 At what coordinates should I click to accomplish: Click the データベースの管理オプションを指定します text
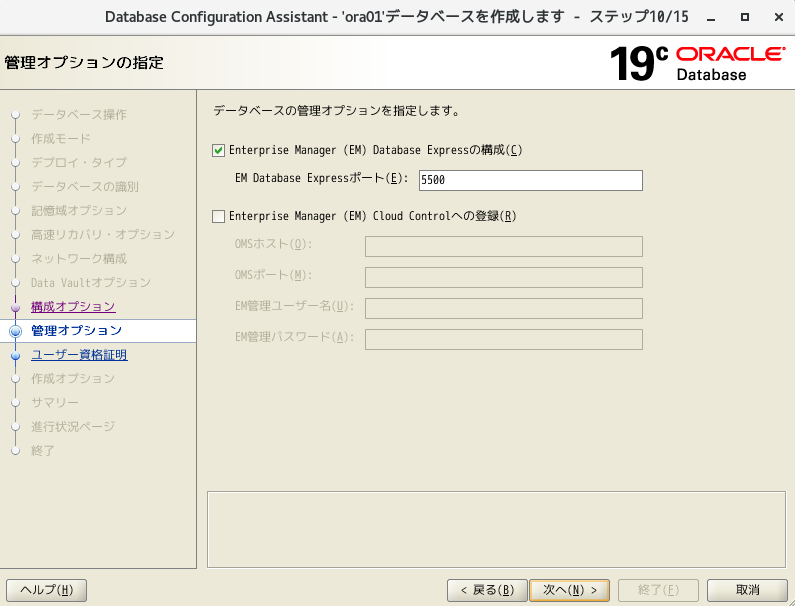[336, 111]
